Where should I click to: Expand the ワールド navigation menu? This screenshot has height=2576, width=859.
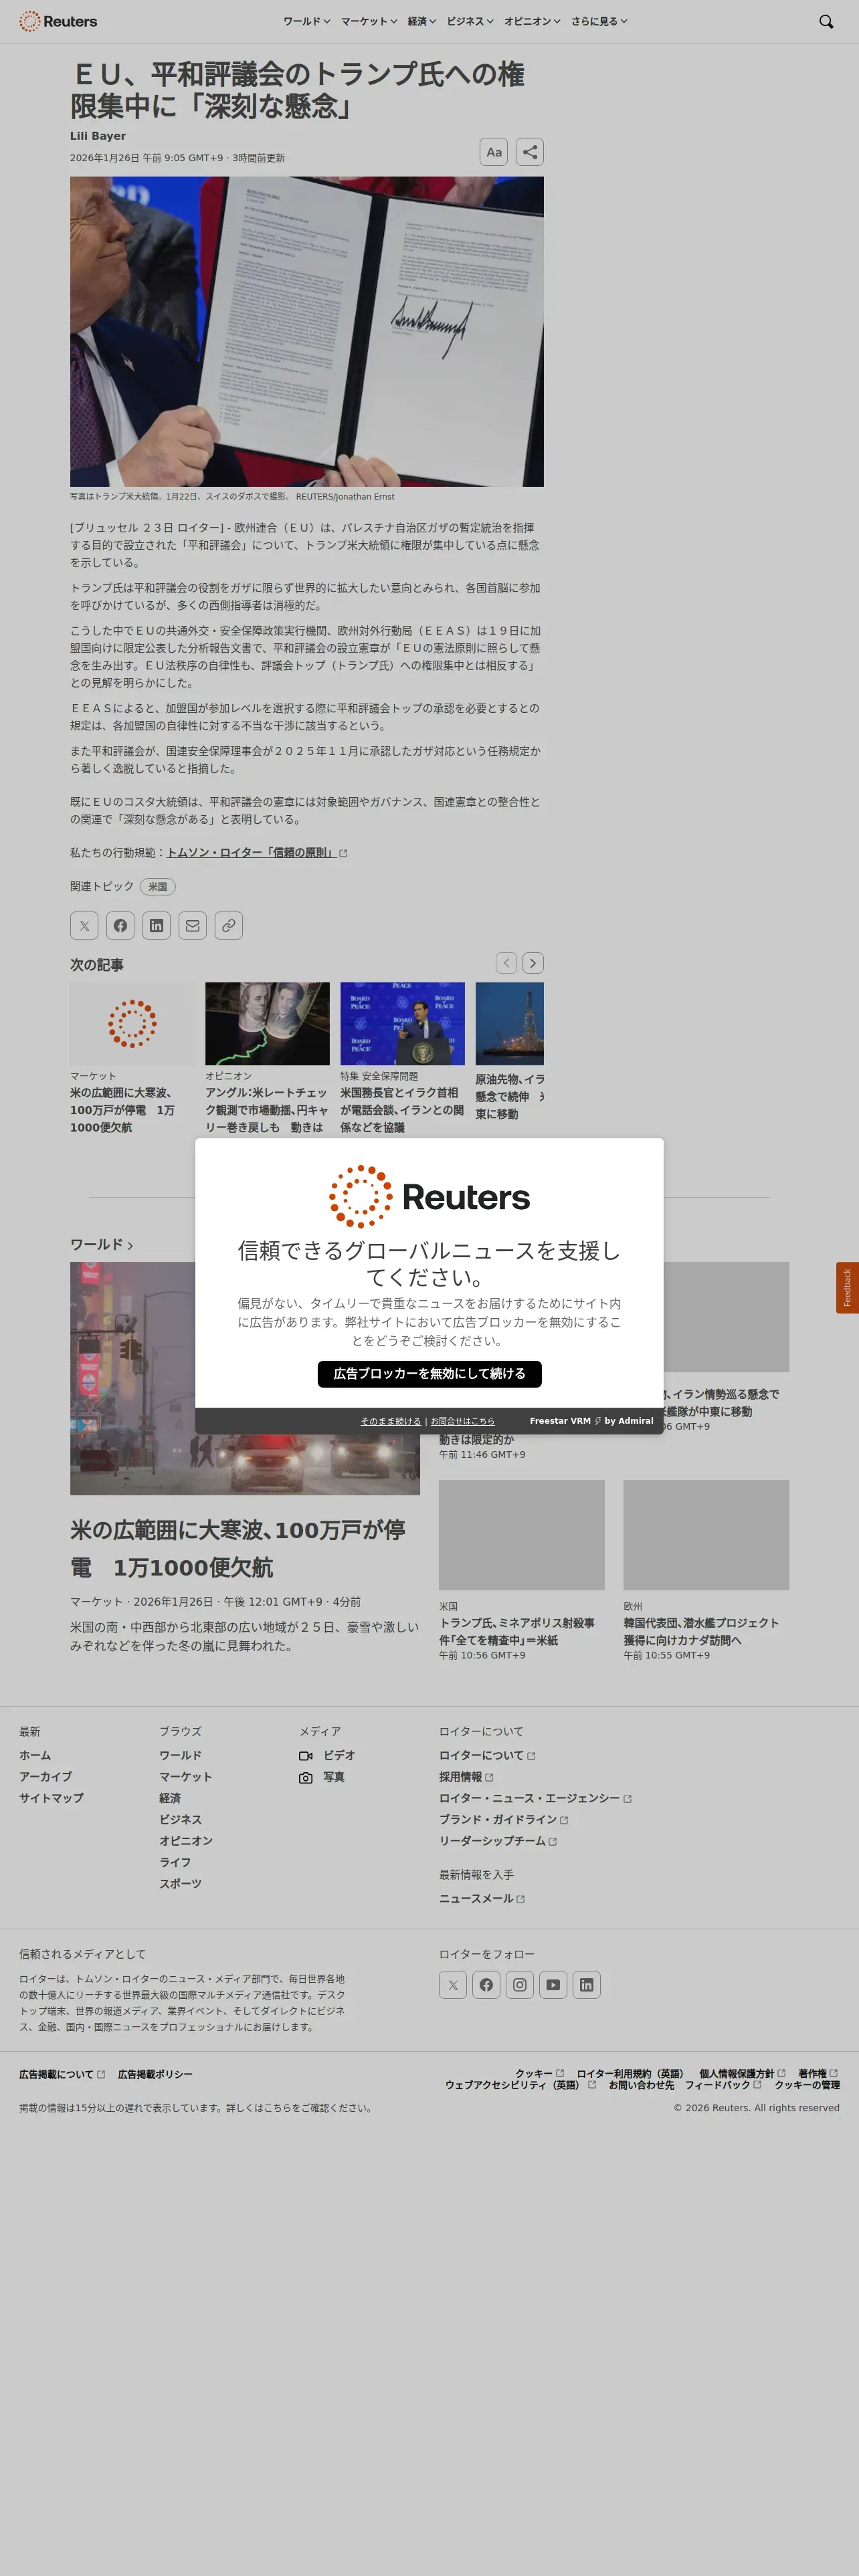[306, 21]
